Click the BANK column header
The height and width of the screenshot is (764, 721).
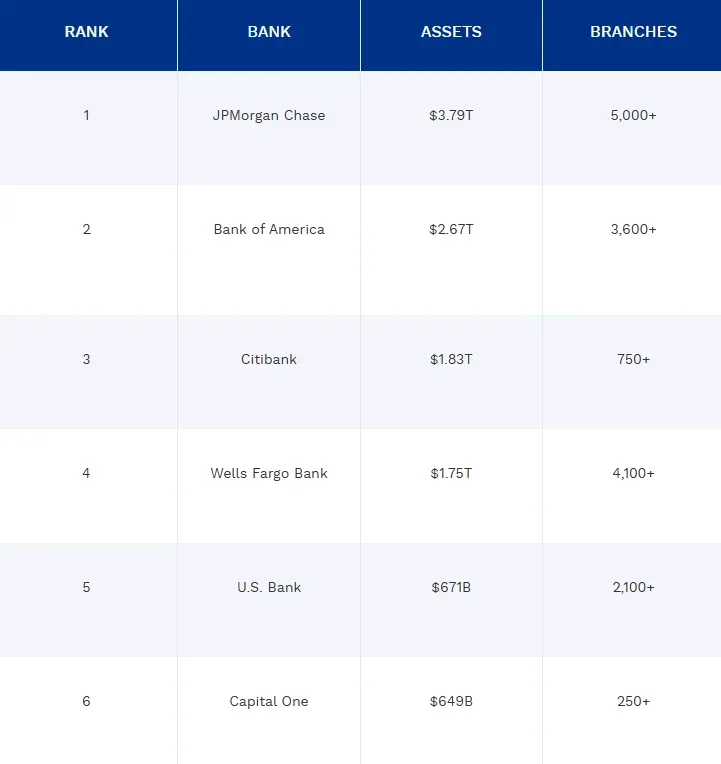pyautogui.click(x=269, y=32)
